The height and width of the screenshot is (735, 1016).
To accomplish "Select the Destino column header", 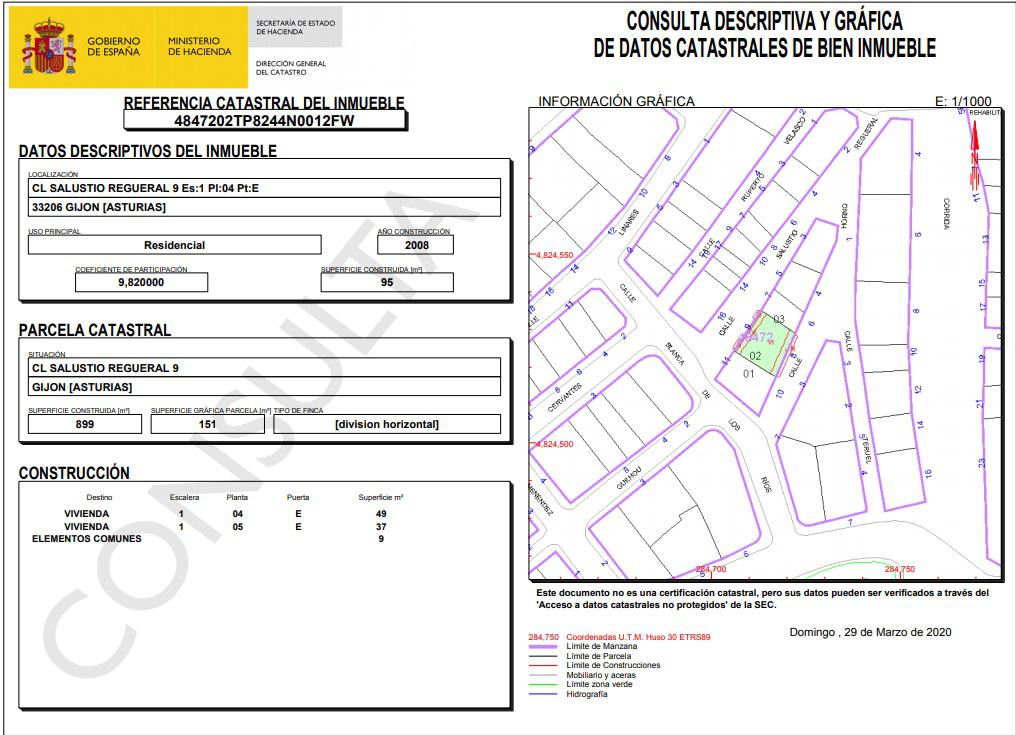I will tap(99, 497).
